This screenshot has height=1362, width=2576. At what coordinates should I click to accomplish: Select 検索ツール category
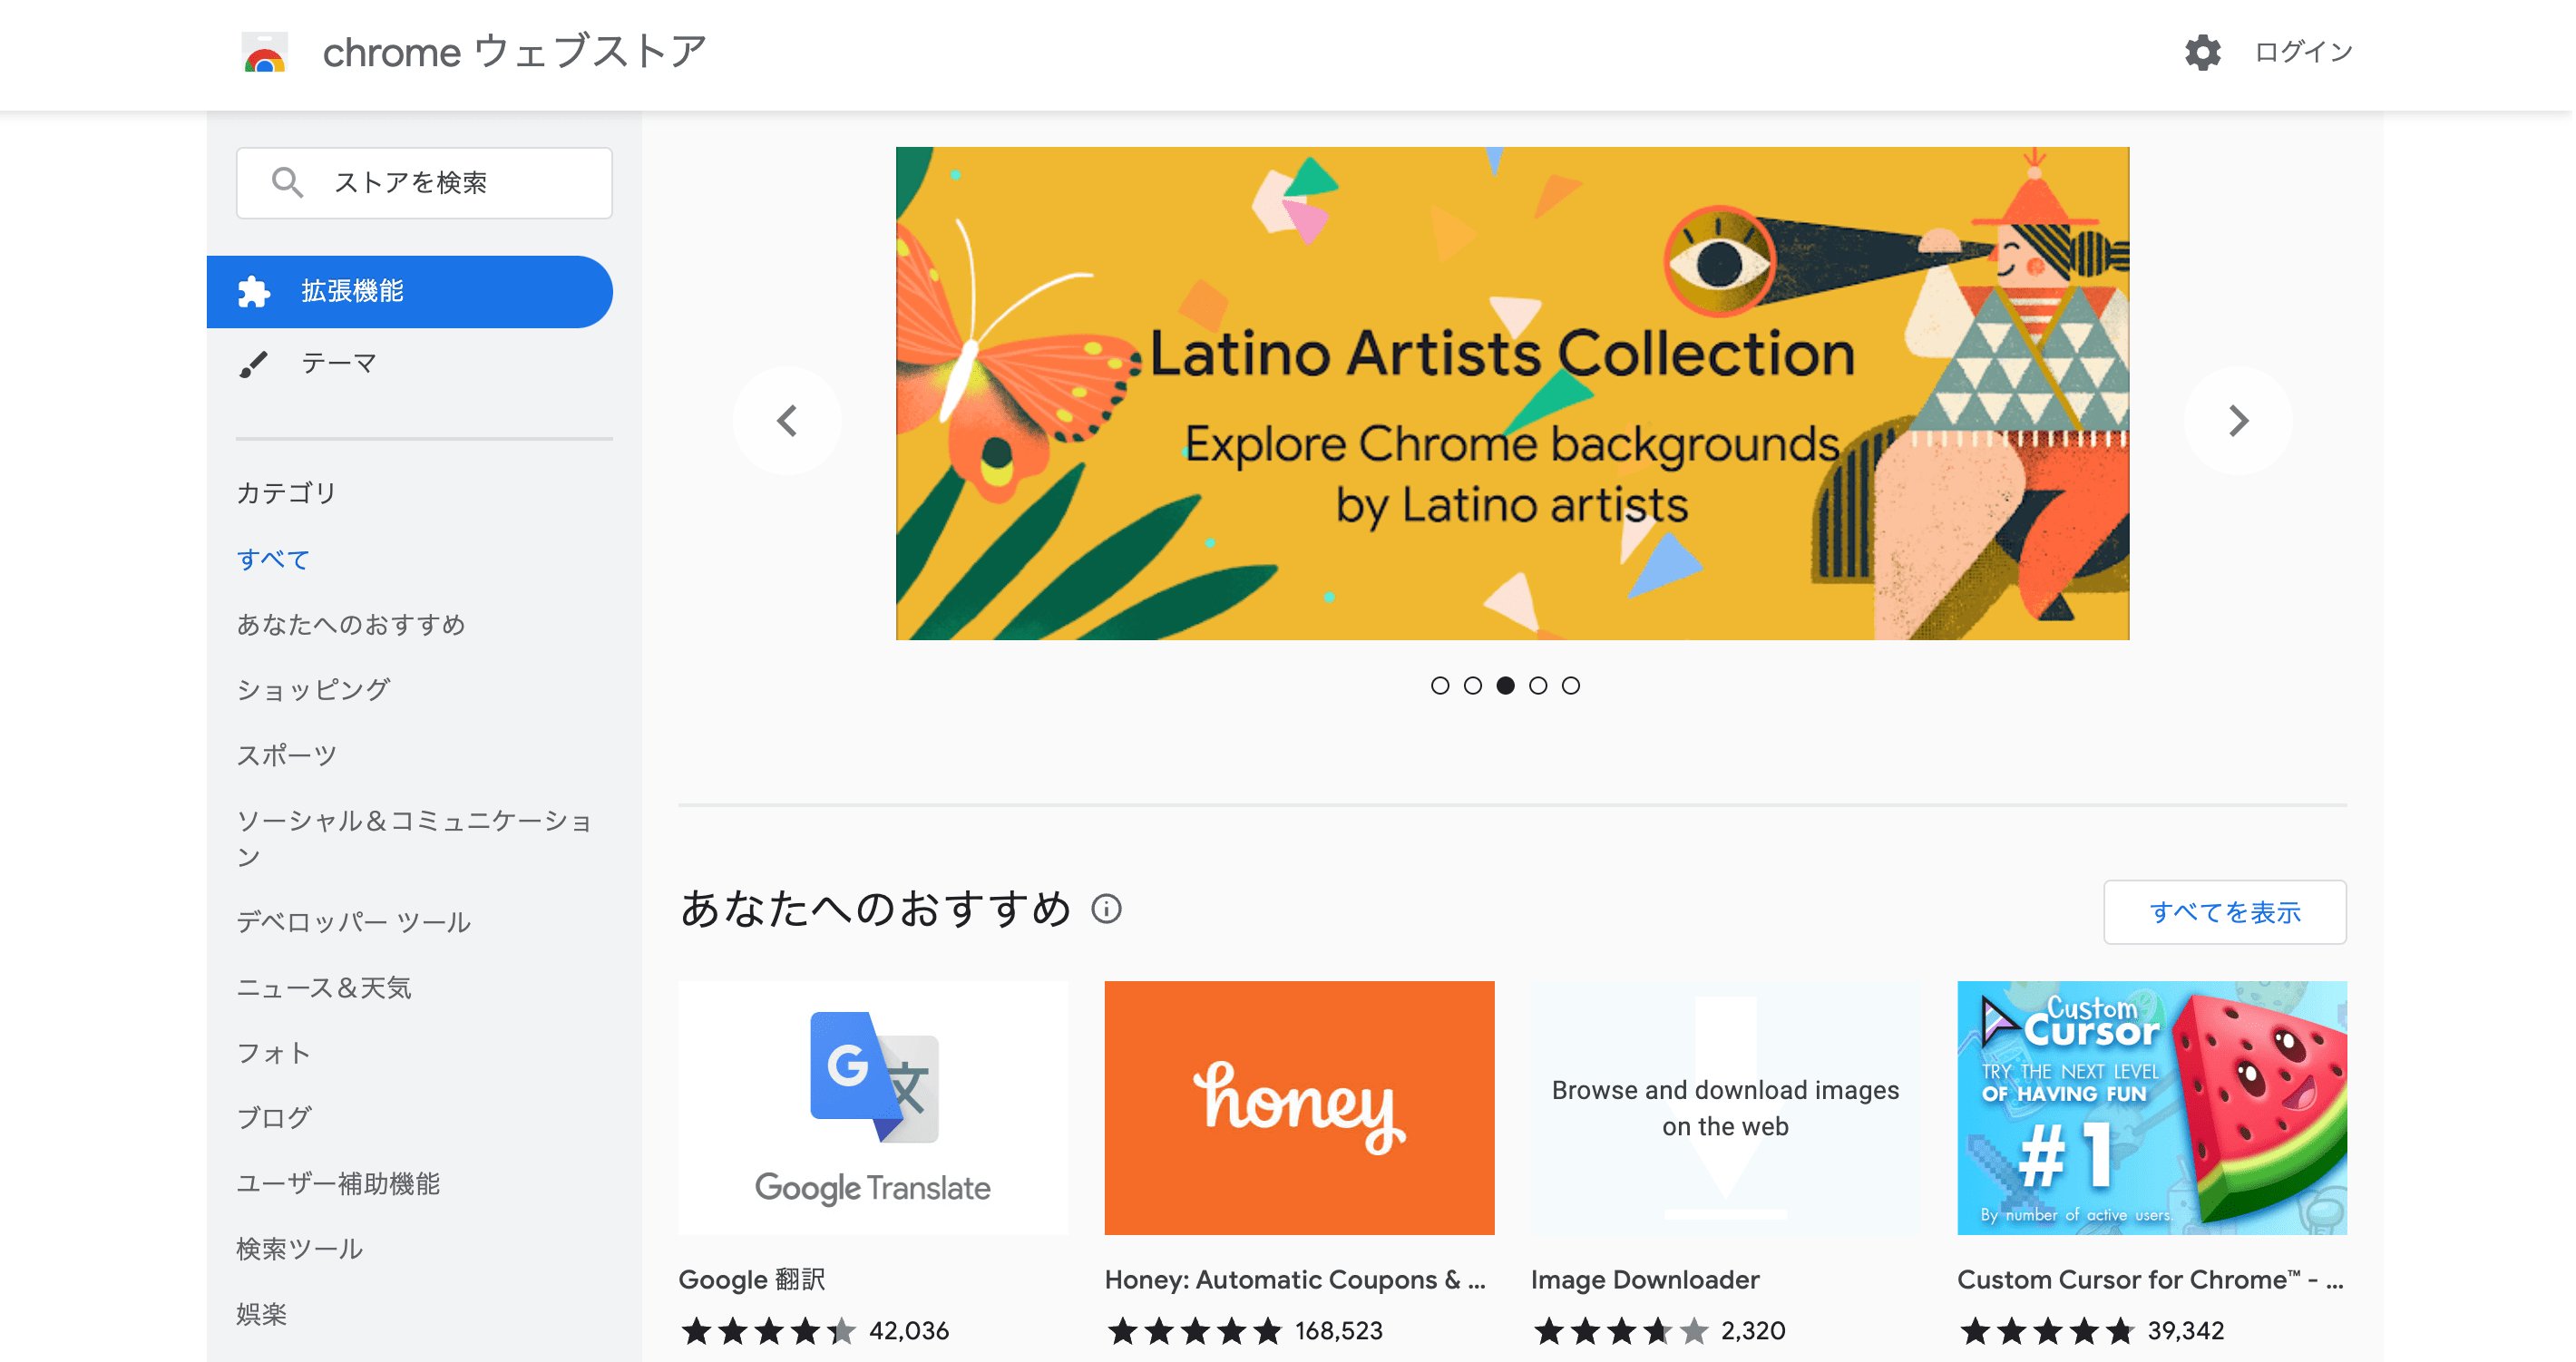[x=299, y=1249]
